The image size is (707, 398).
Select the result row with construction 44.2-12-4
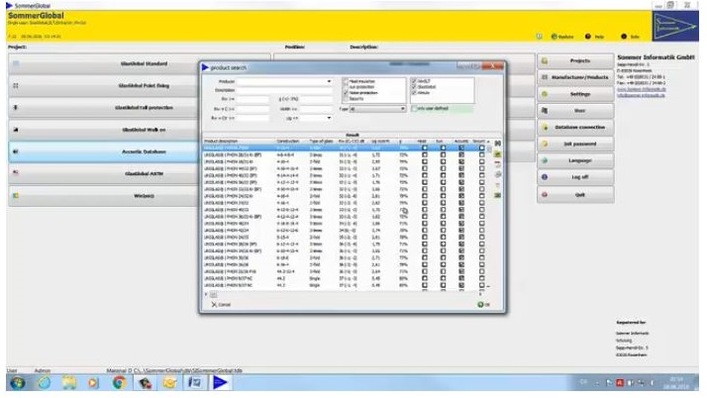[345, 272]
